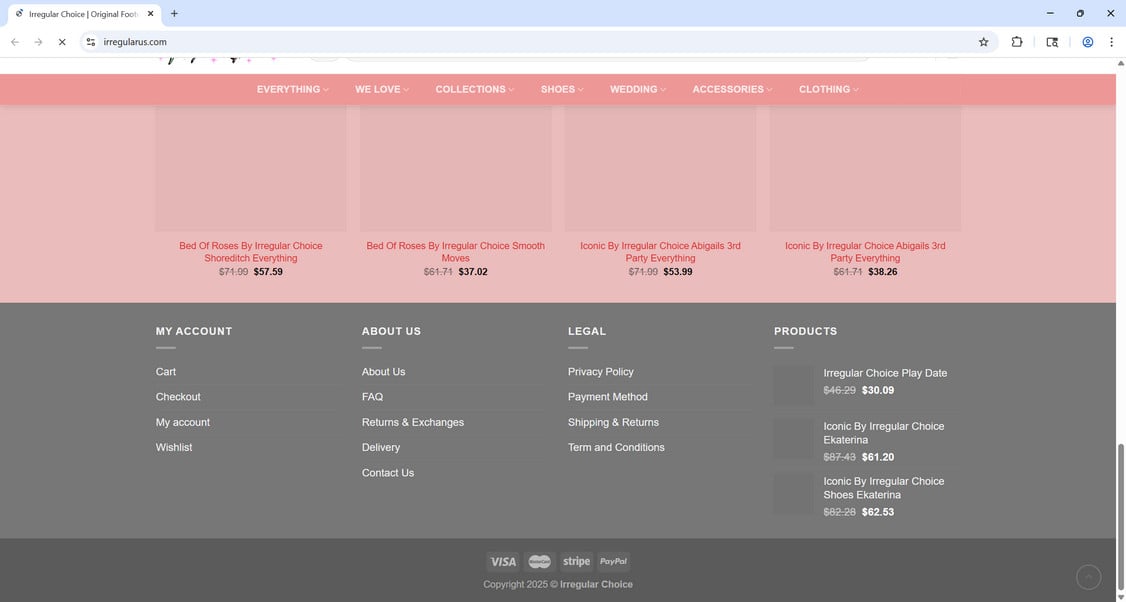This screenshot has width=1126, height=602.
Task: Click Shoreditch Everything product image
Action: 251,168
